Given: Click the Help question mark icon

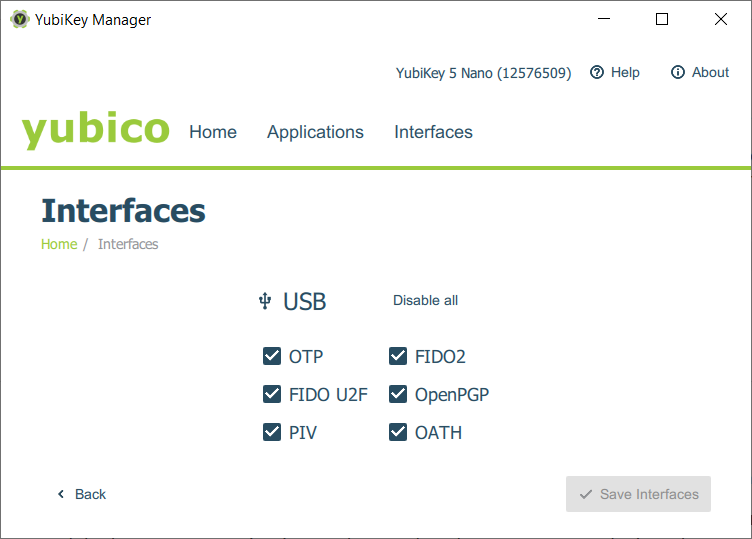Looking at the screenshot, I should 597,72.
